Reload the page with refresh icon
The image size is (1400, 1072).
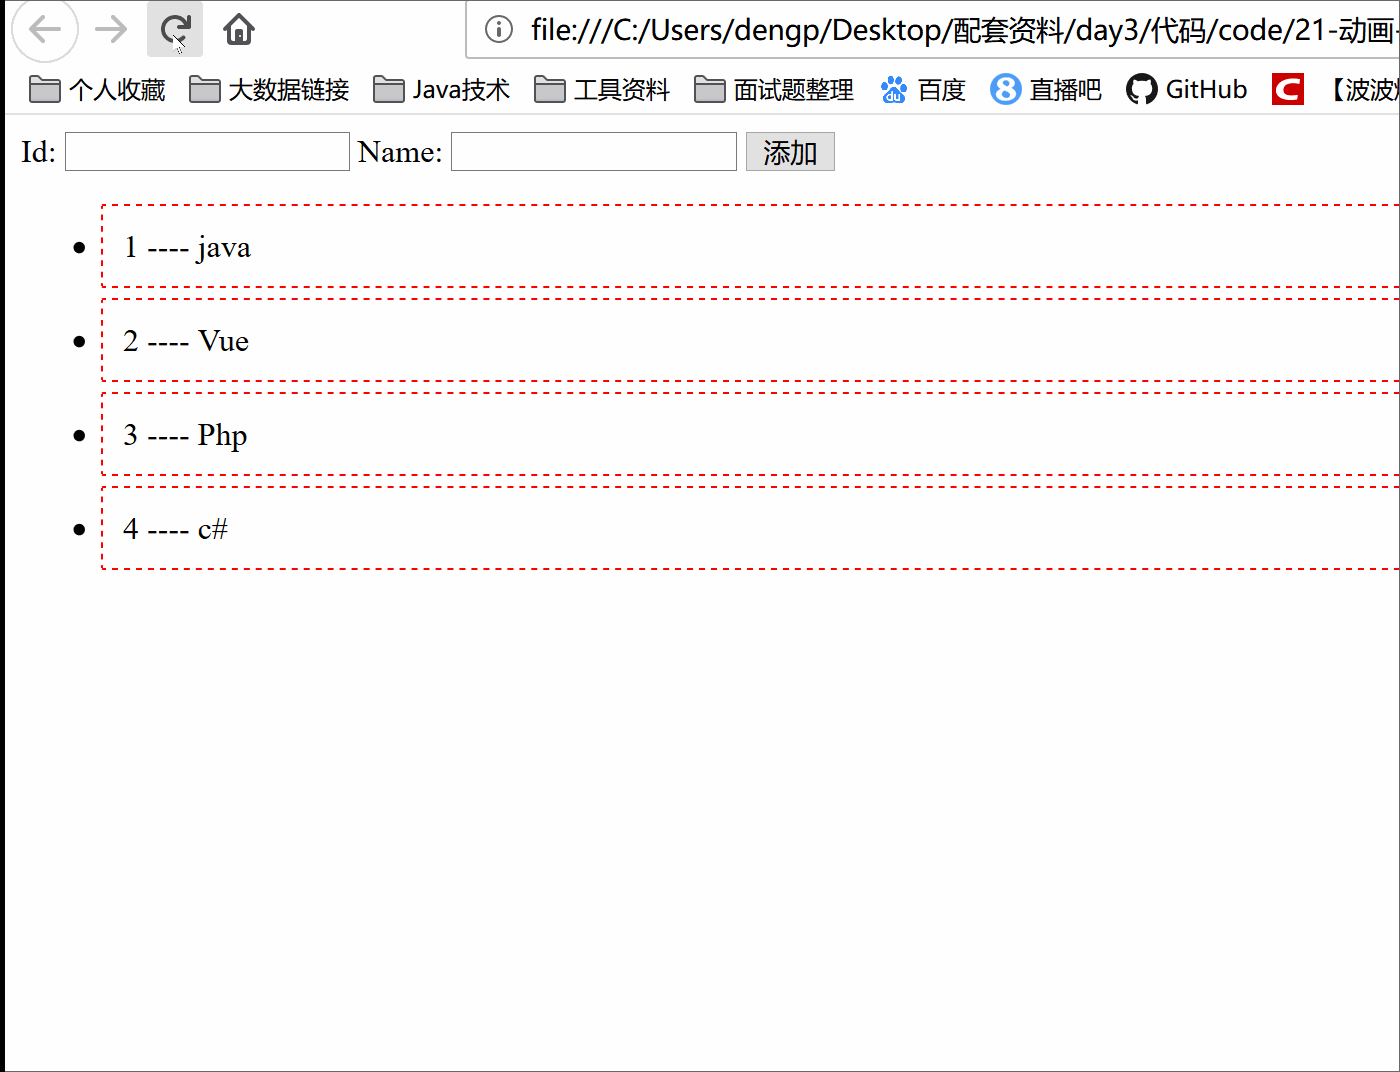(175, 30)
